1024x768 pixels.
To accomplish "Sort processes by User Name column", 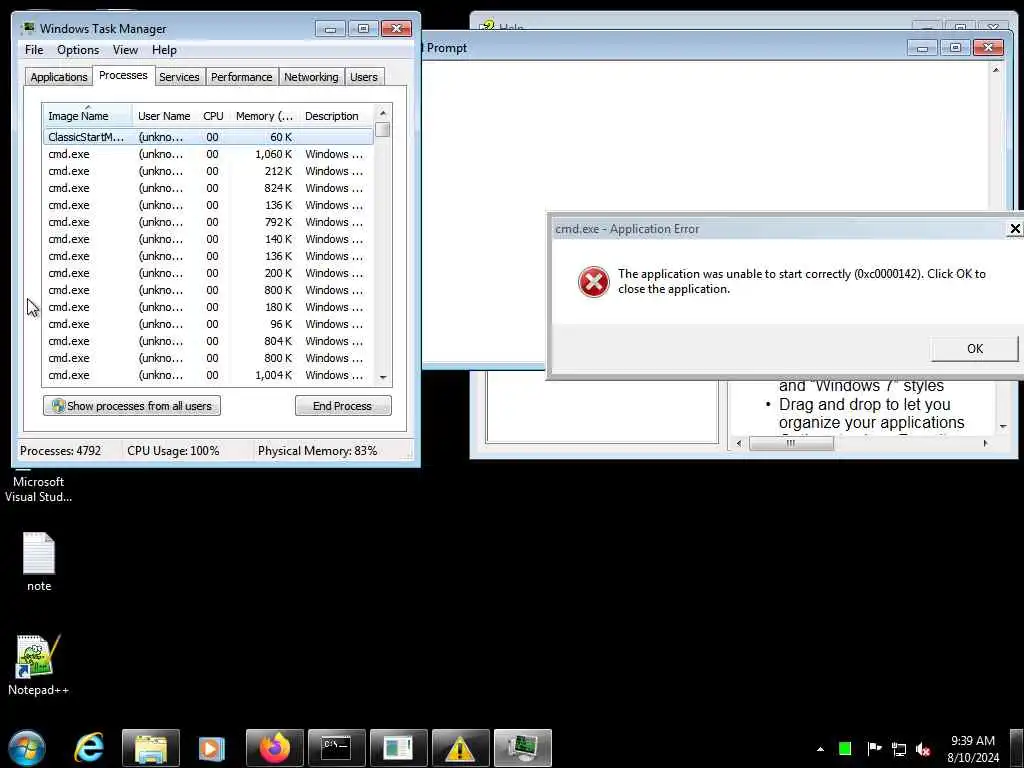I will 165,116.
